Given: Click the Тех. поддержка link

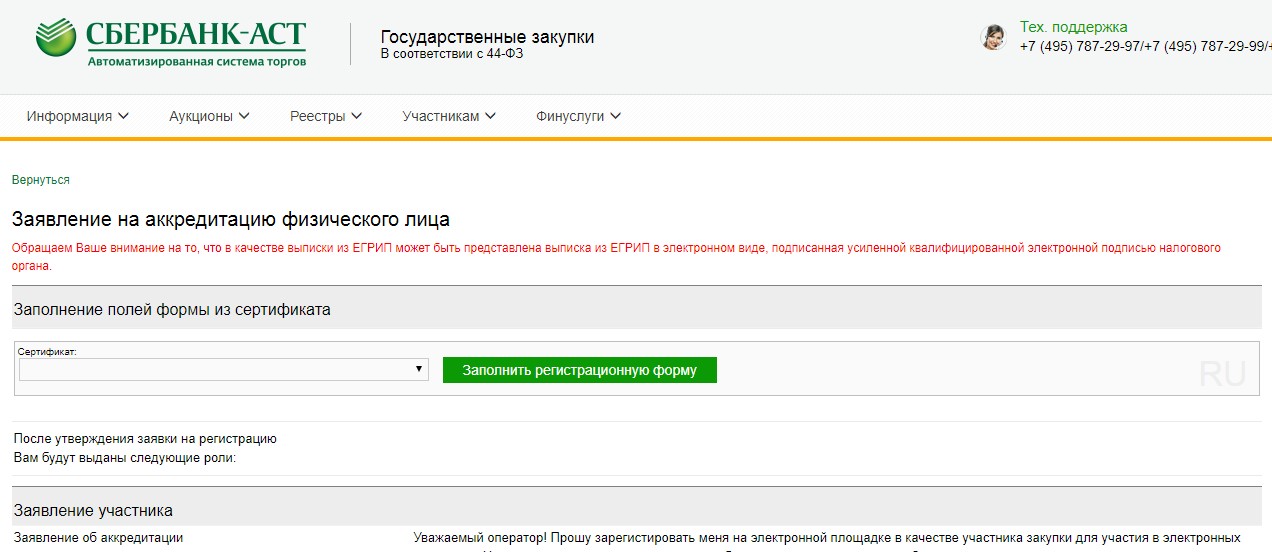Looking at the screenshot, I should (1073, 27).
